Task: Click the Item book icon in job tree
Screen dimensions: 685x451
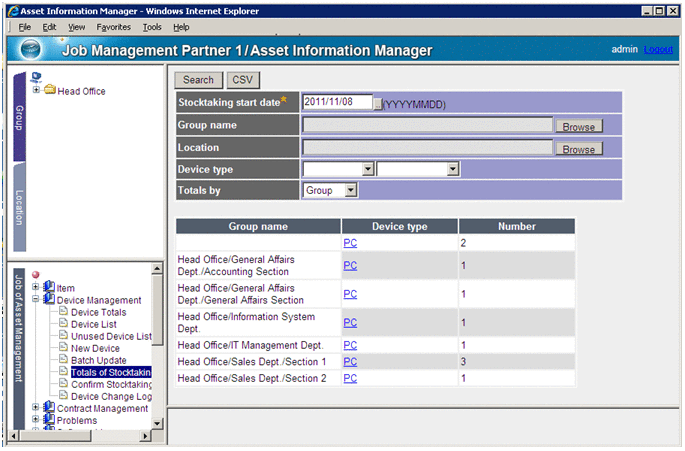Action: click(x=48, y=288)
